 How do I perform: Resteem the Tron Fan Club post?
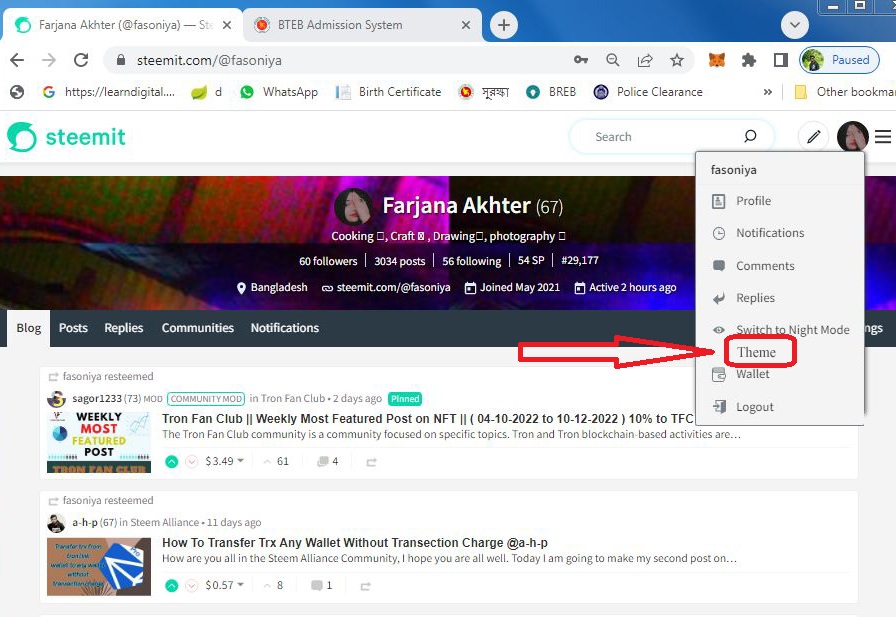[x=371, y=462]
